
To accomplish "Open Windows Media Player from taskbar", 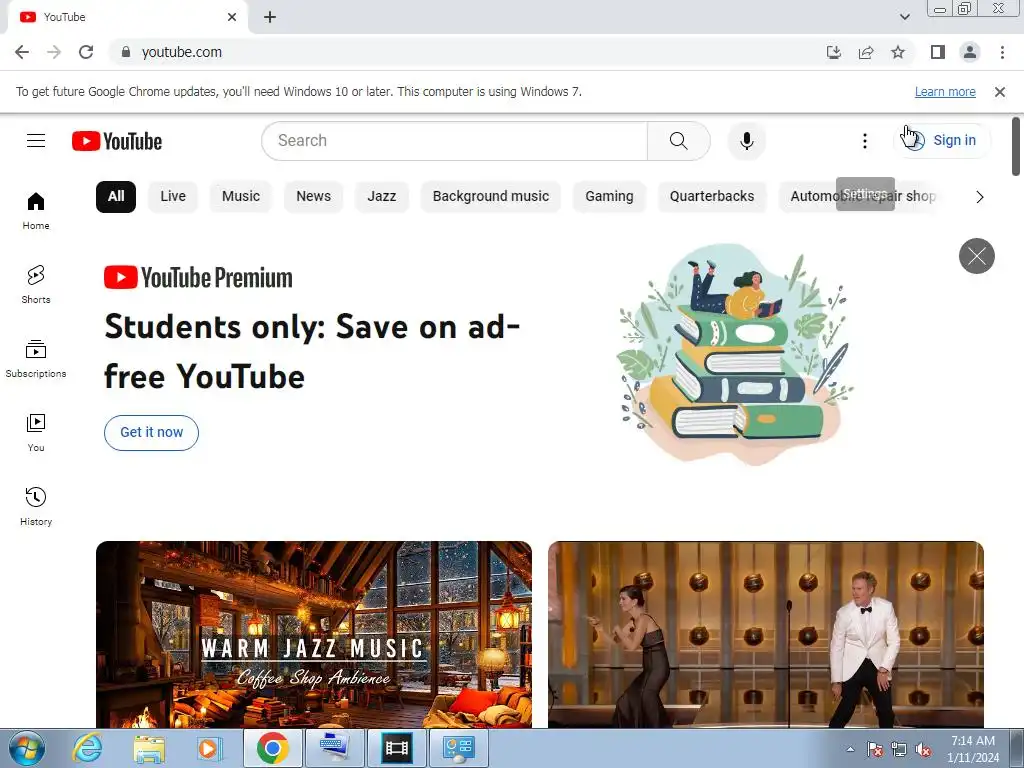I will (x=210, y=748).
